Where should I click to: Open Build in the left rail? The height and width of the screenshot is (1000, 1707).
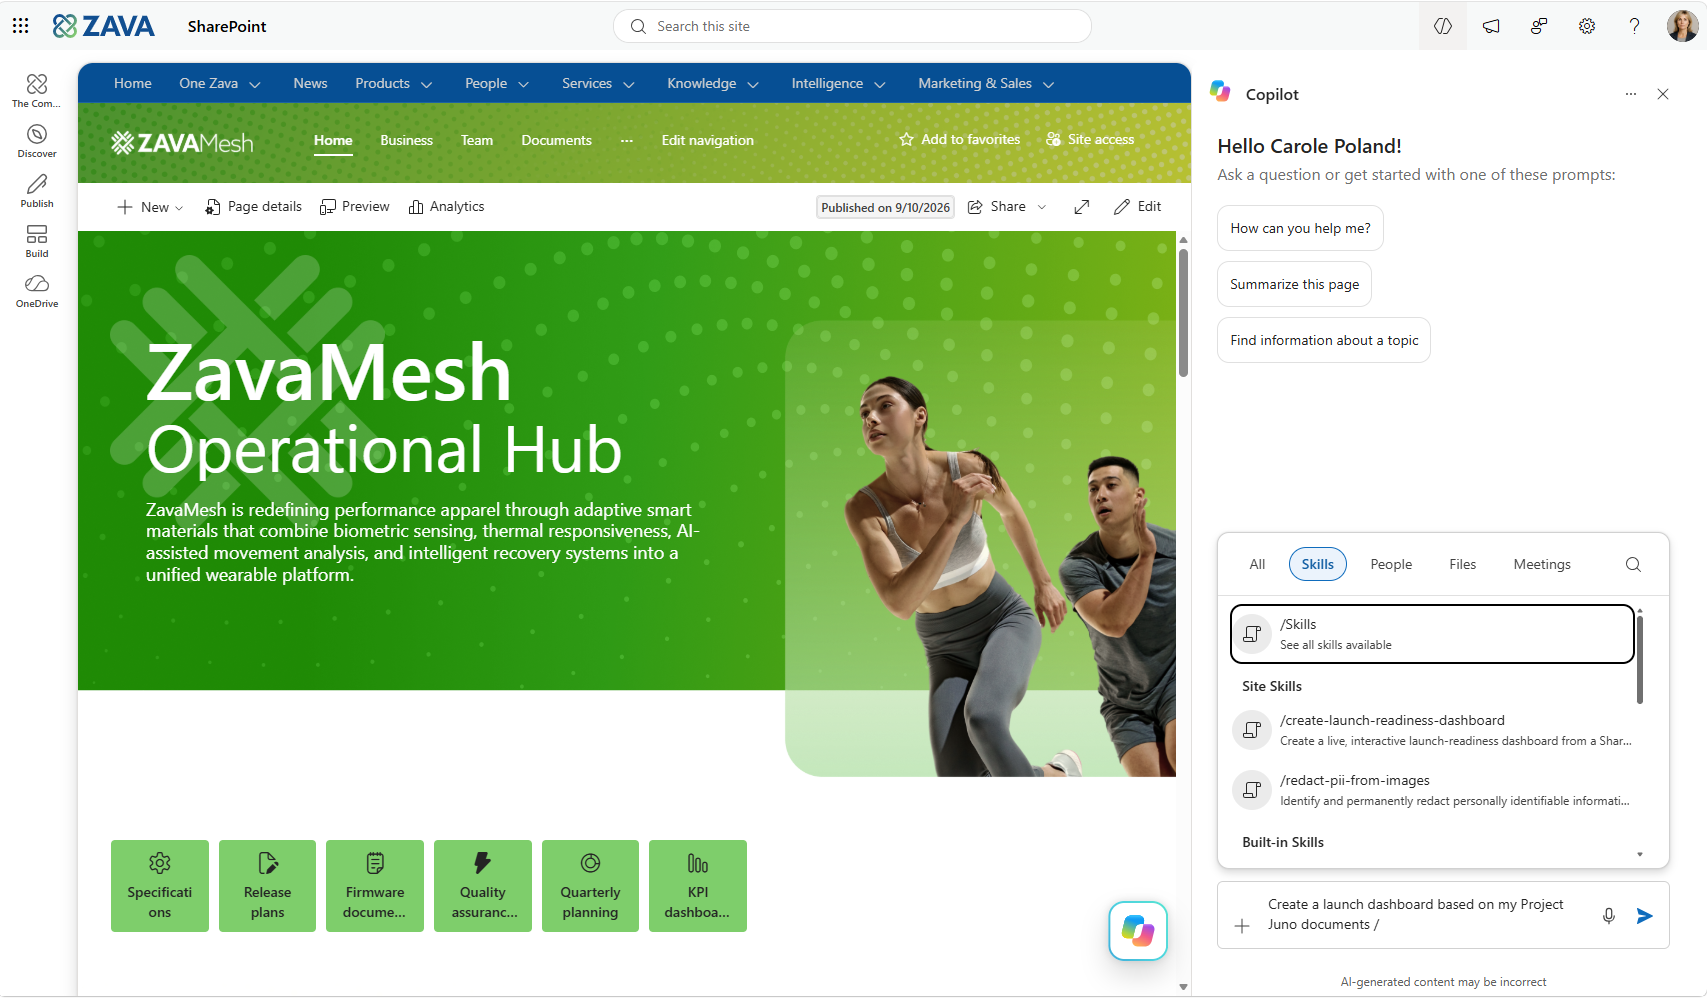click(37, 241)
